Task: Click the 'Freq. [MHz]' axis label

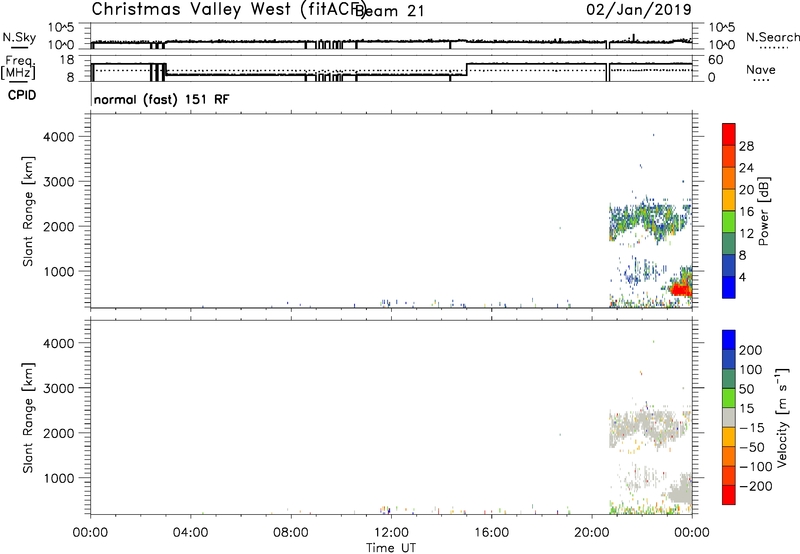Action: 18,67
